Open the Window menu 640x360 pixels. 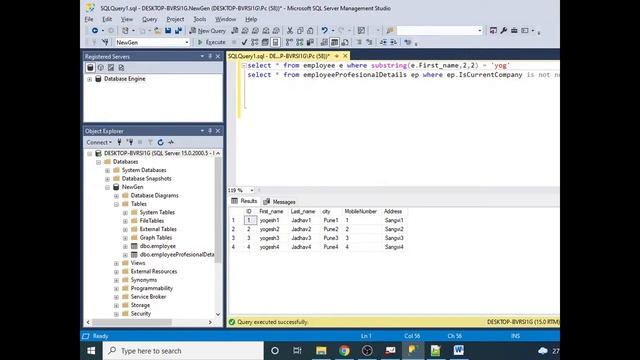pyautogui.click(x=225, y=19)
